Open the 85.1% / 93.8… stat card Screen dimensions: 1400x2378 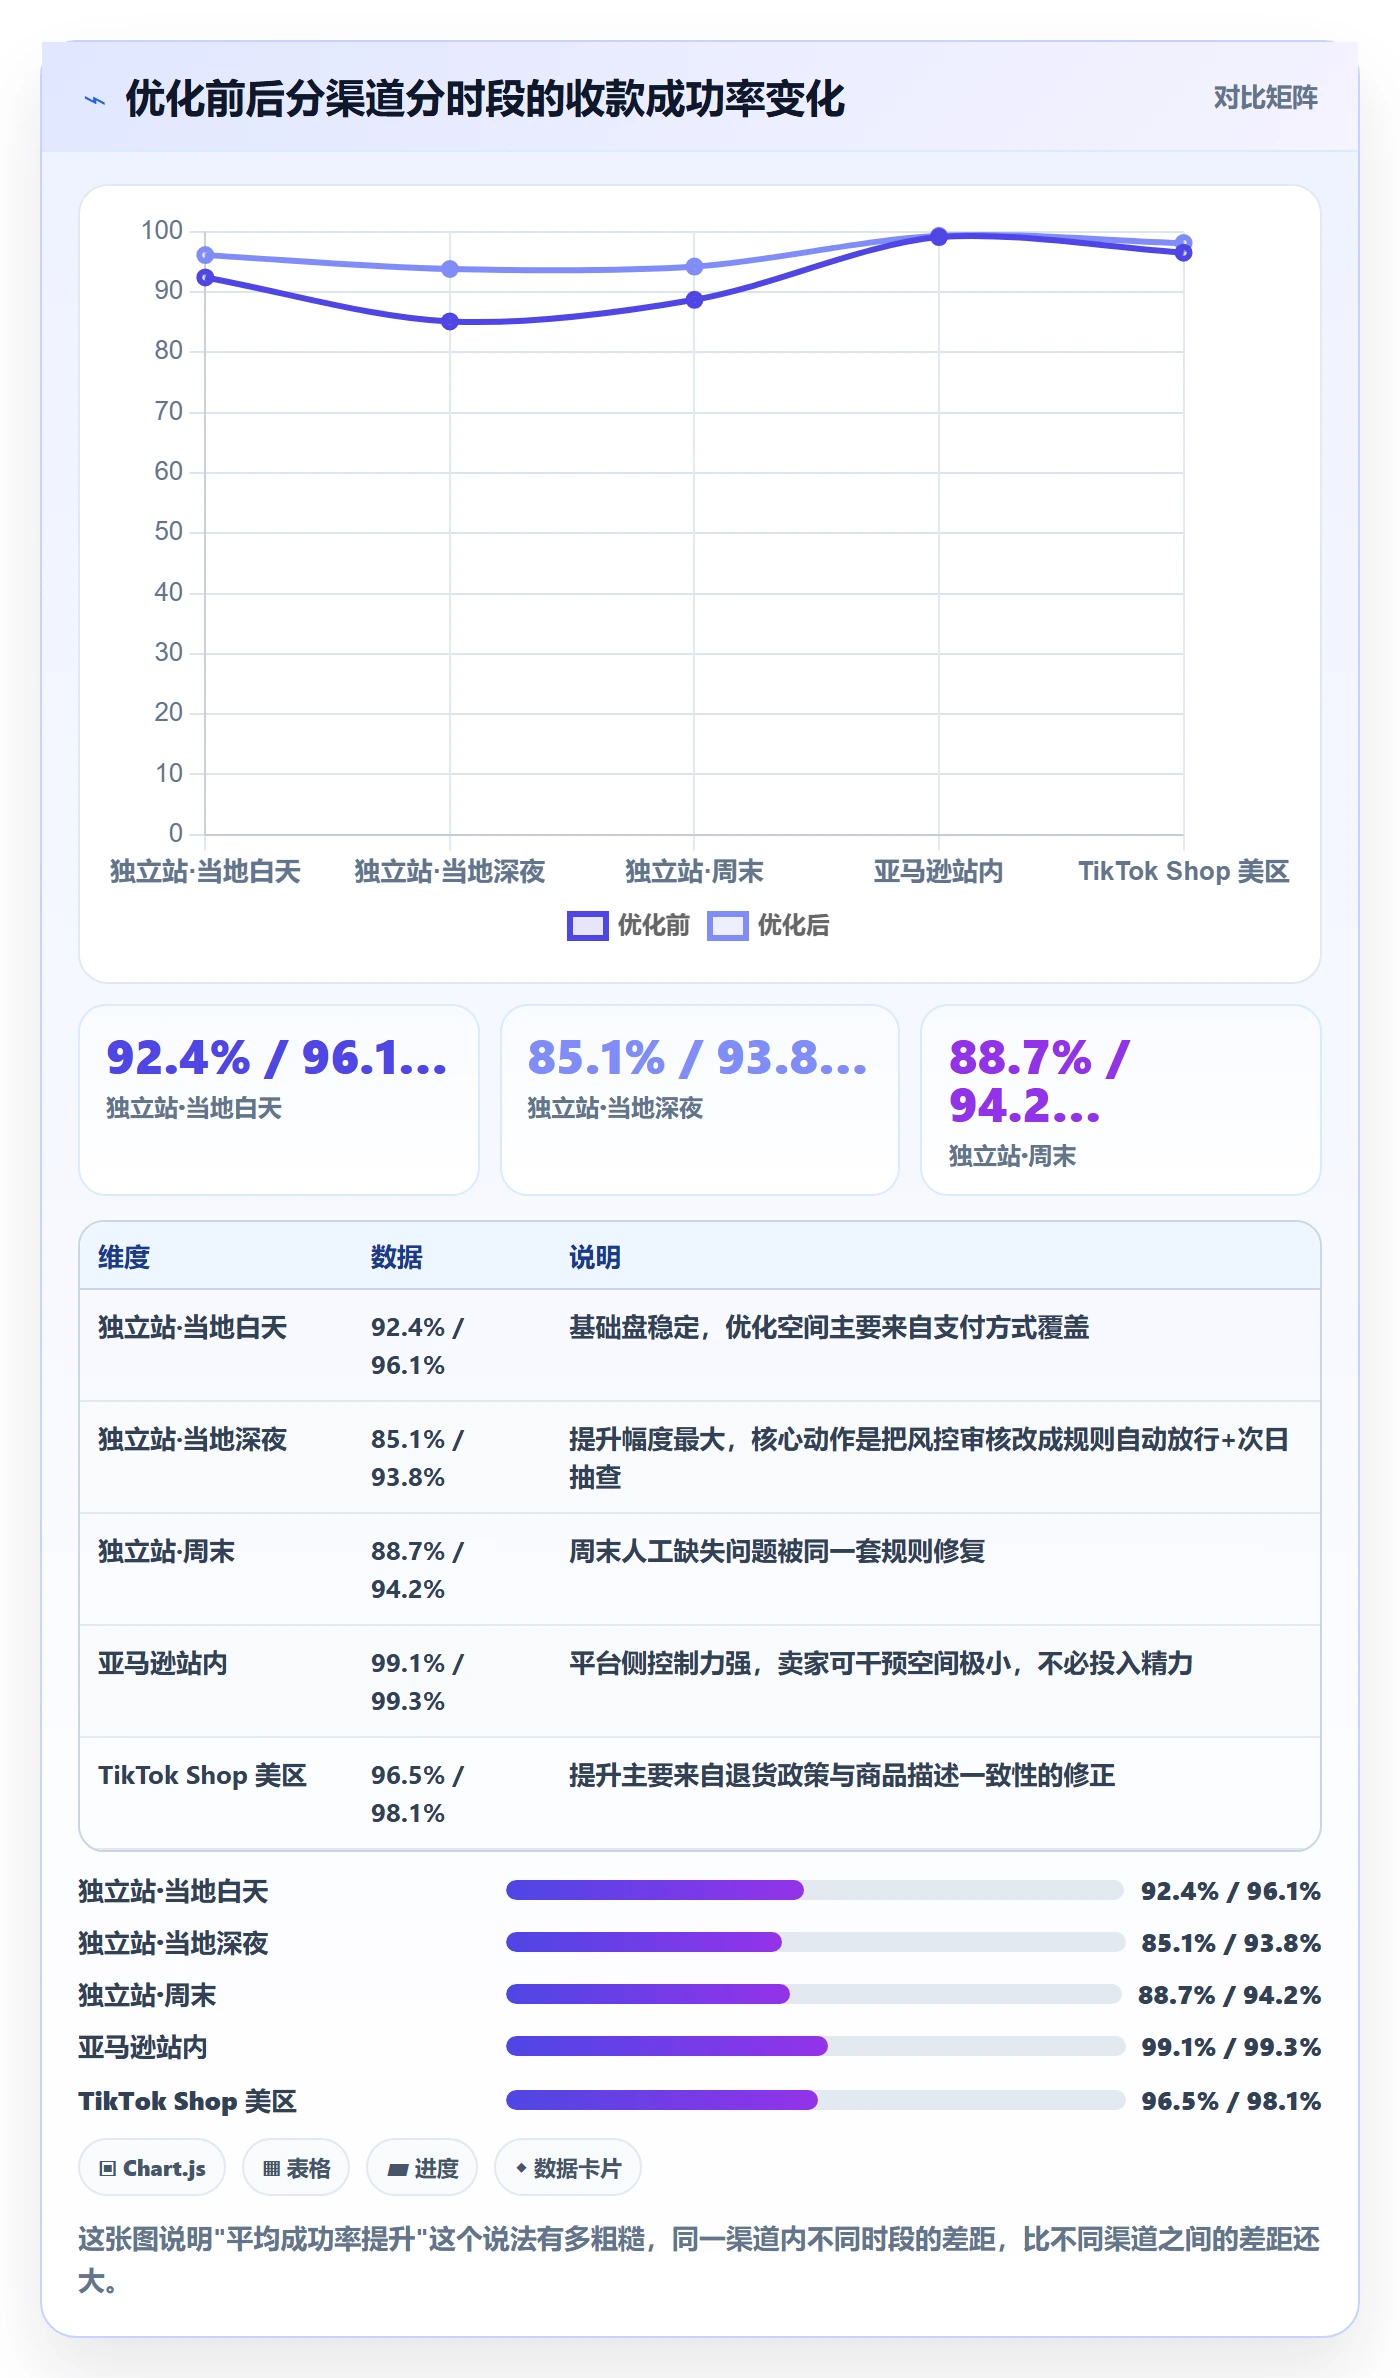(x=700, y=1099)
